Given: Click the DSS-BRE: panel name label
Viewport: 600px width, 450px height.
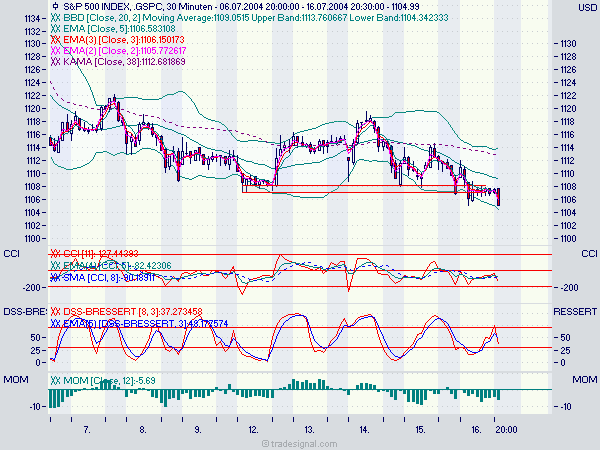Looking at the screenshot, I should click(25, 311).
